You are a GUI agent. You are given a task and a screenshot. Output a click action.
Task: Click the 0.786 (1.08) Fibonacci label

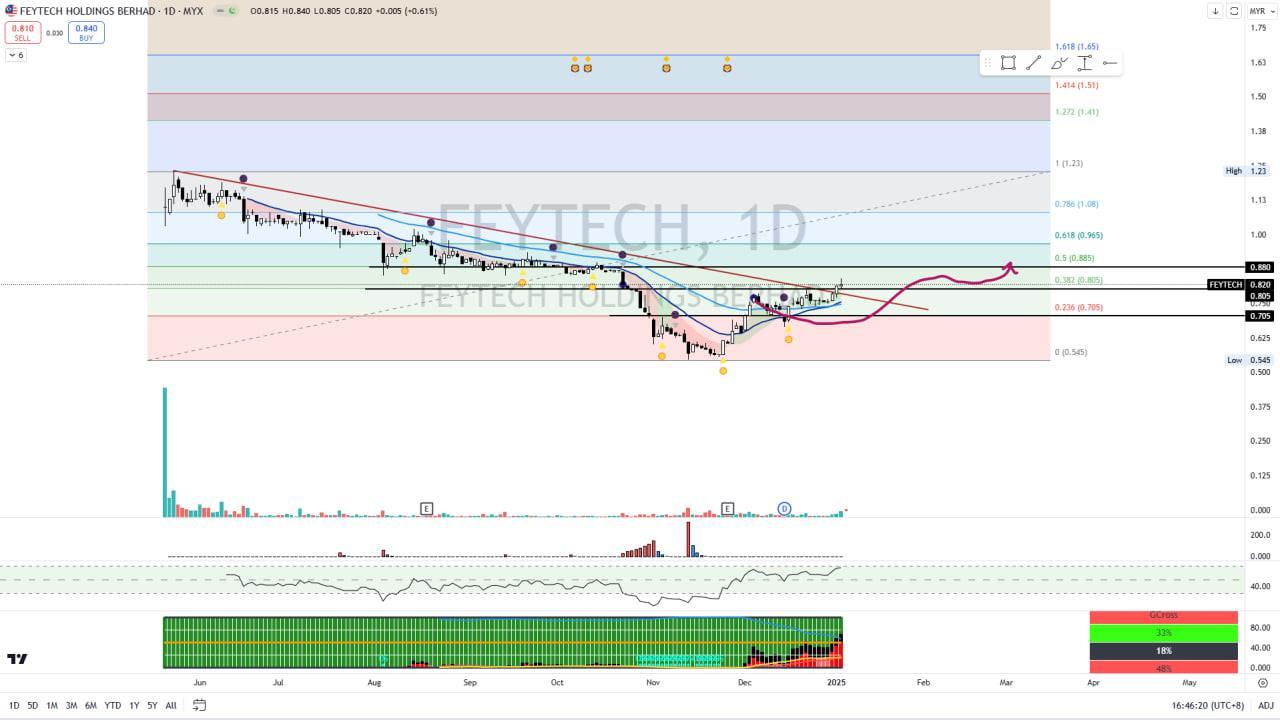pos(1076,204)
